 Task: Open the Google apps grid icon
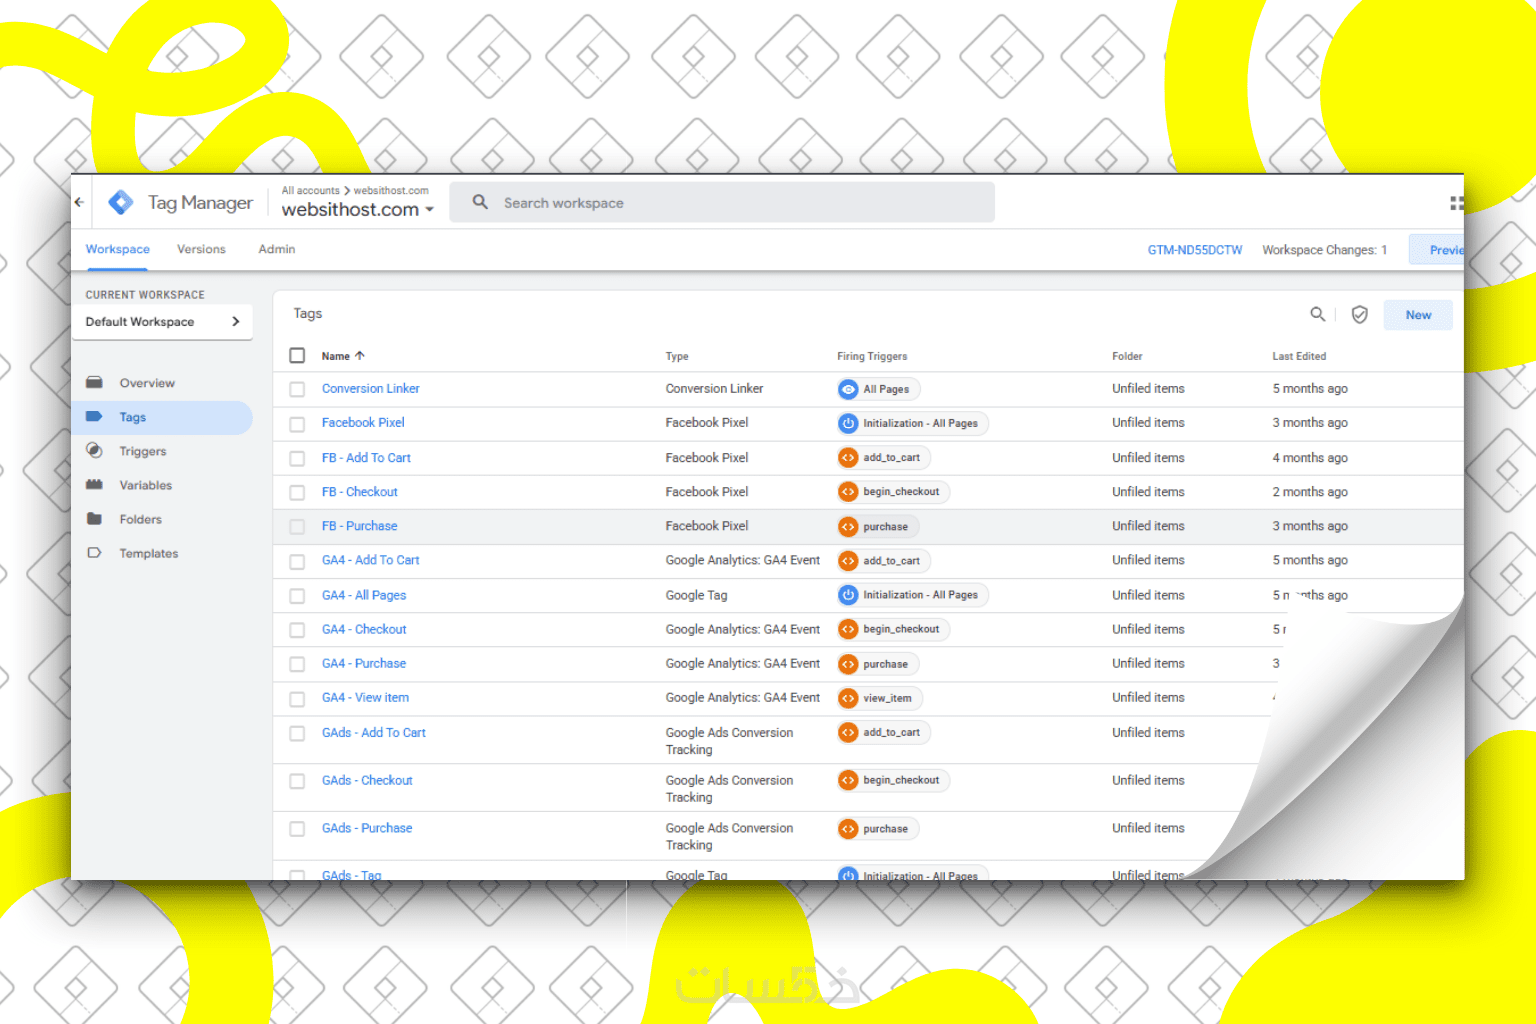click(x=1457, y=203)
